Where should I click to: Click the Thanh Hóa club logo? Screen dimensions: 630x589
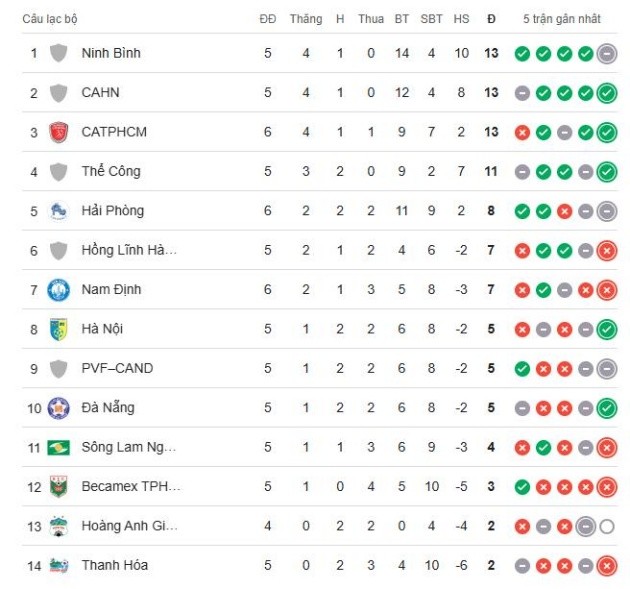(58, 566)
